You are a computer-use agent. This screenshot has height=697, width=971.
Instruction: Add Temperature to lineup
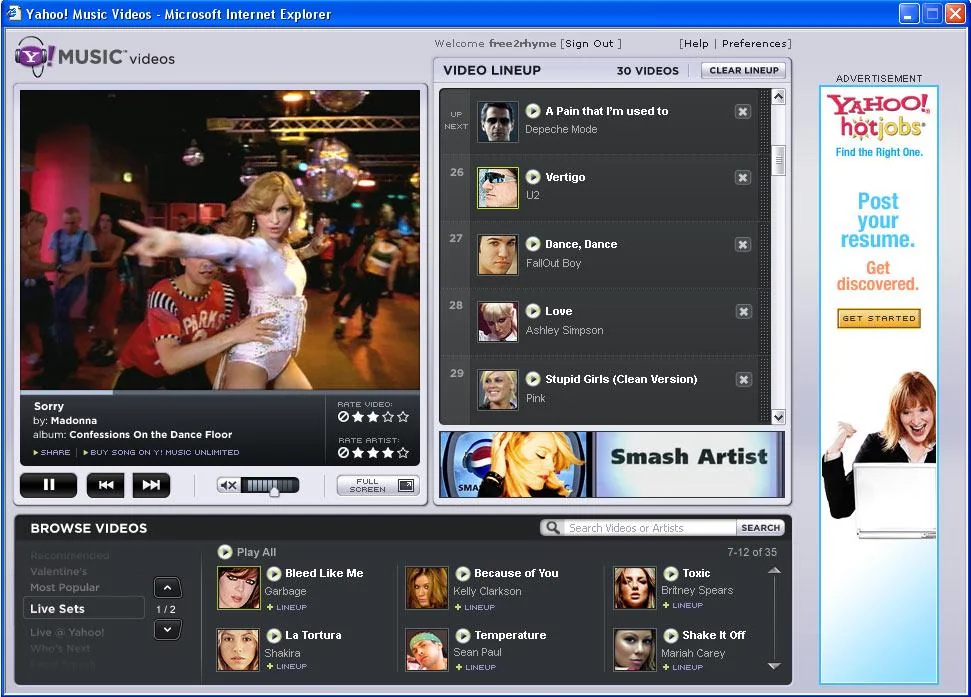476,667
